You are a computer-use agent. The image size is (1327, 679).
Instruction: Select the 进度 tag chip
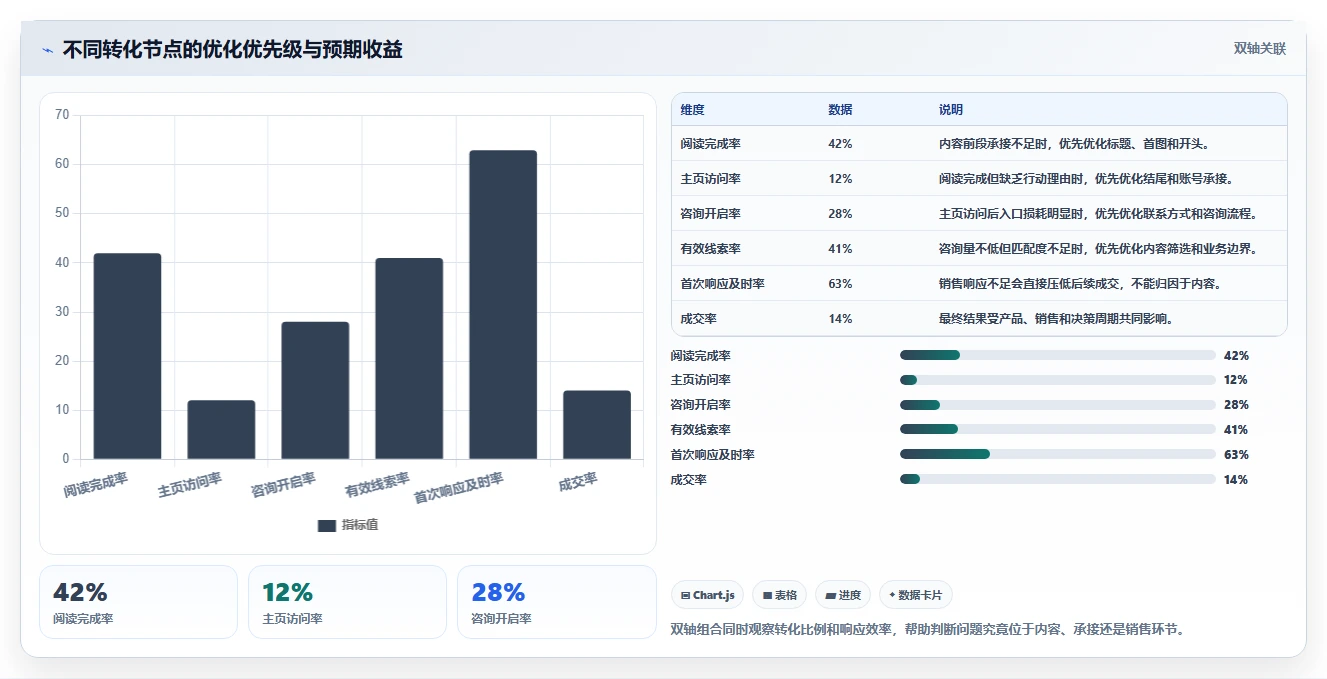pyautogui.click(x=843, y=595)
